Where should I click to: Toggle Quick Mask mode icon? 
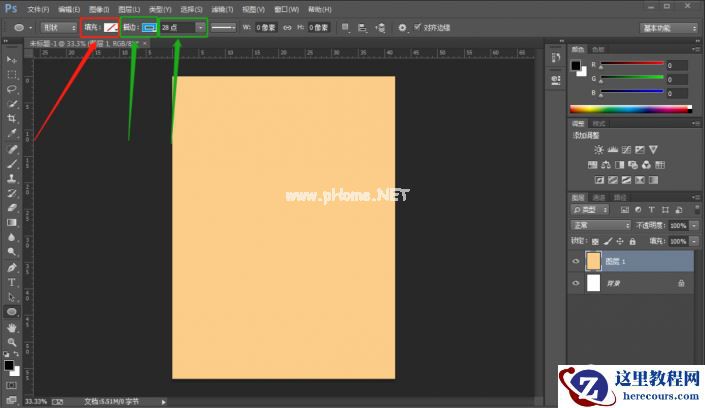coord(11,386)
